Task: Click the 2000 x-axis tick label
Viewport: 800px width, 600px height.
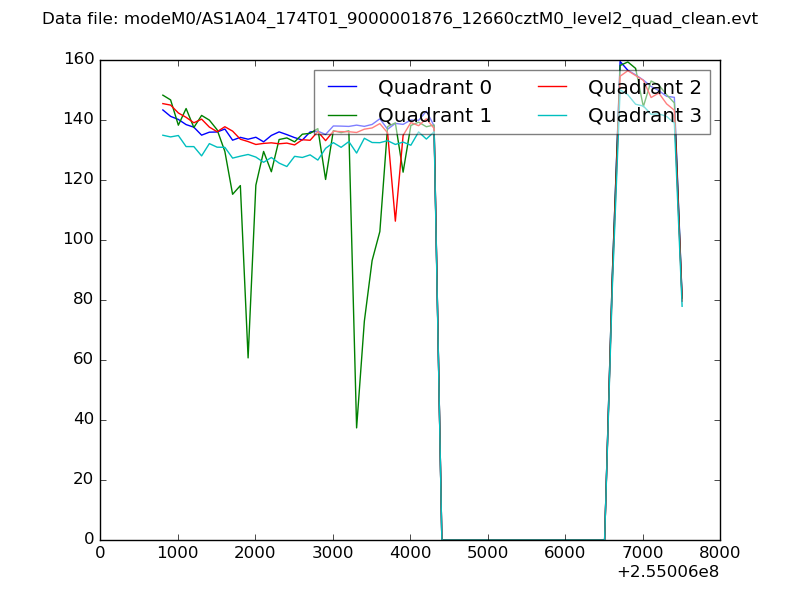Action: 255,551
